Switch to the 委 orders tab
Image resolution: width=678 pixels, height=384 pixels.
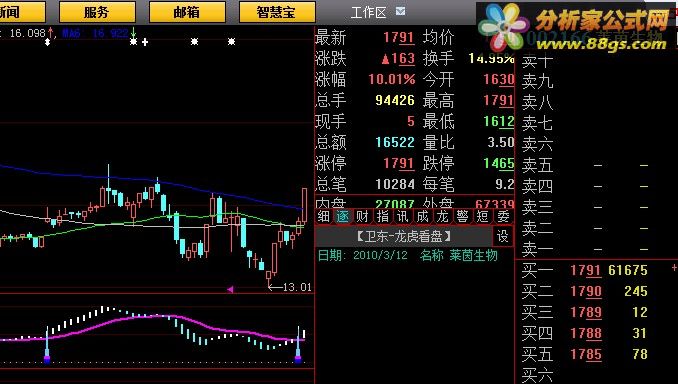[502, 216]
